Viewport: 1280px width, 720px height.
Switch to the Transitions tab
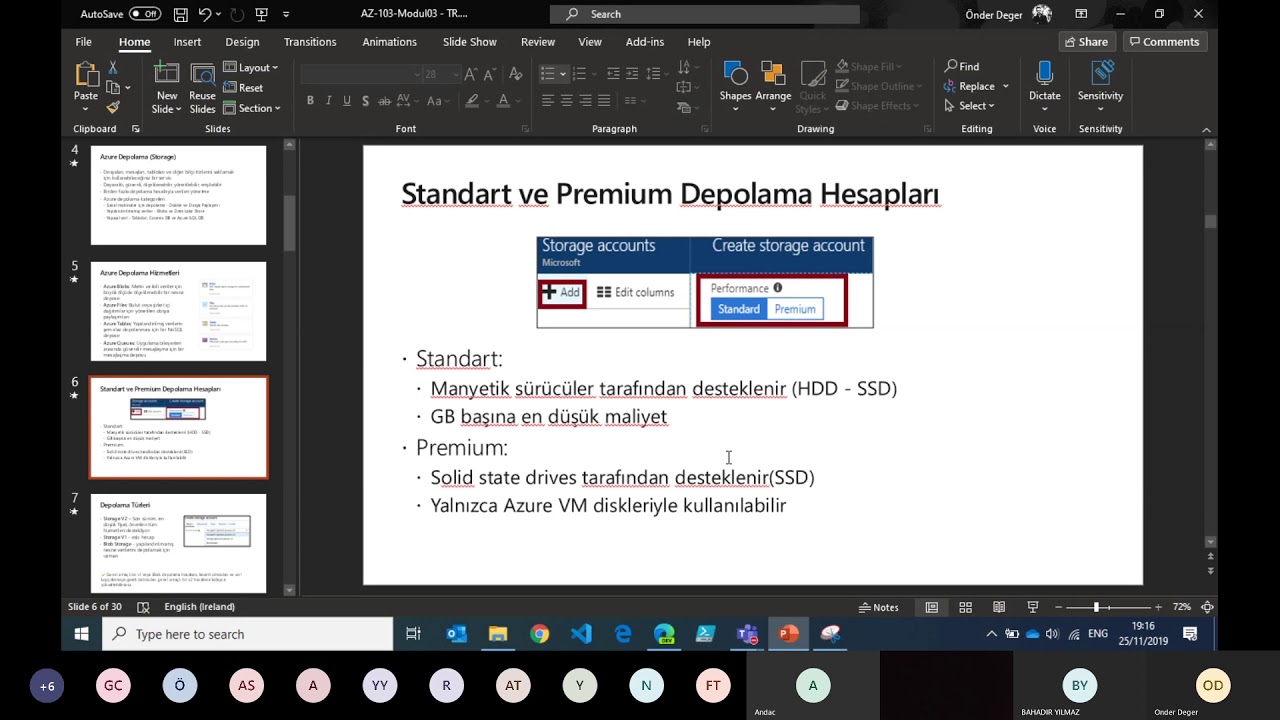tap(310, 42)
